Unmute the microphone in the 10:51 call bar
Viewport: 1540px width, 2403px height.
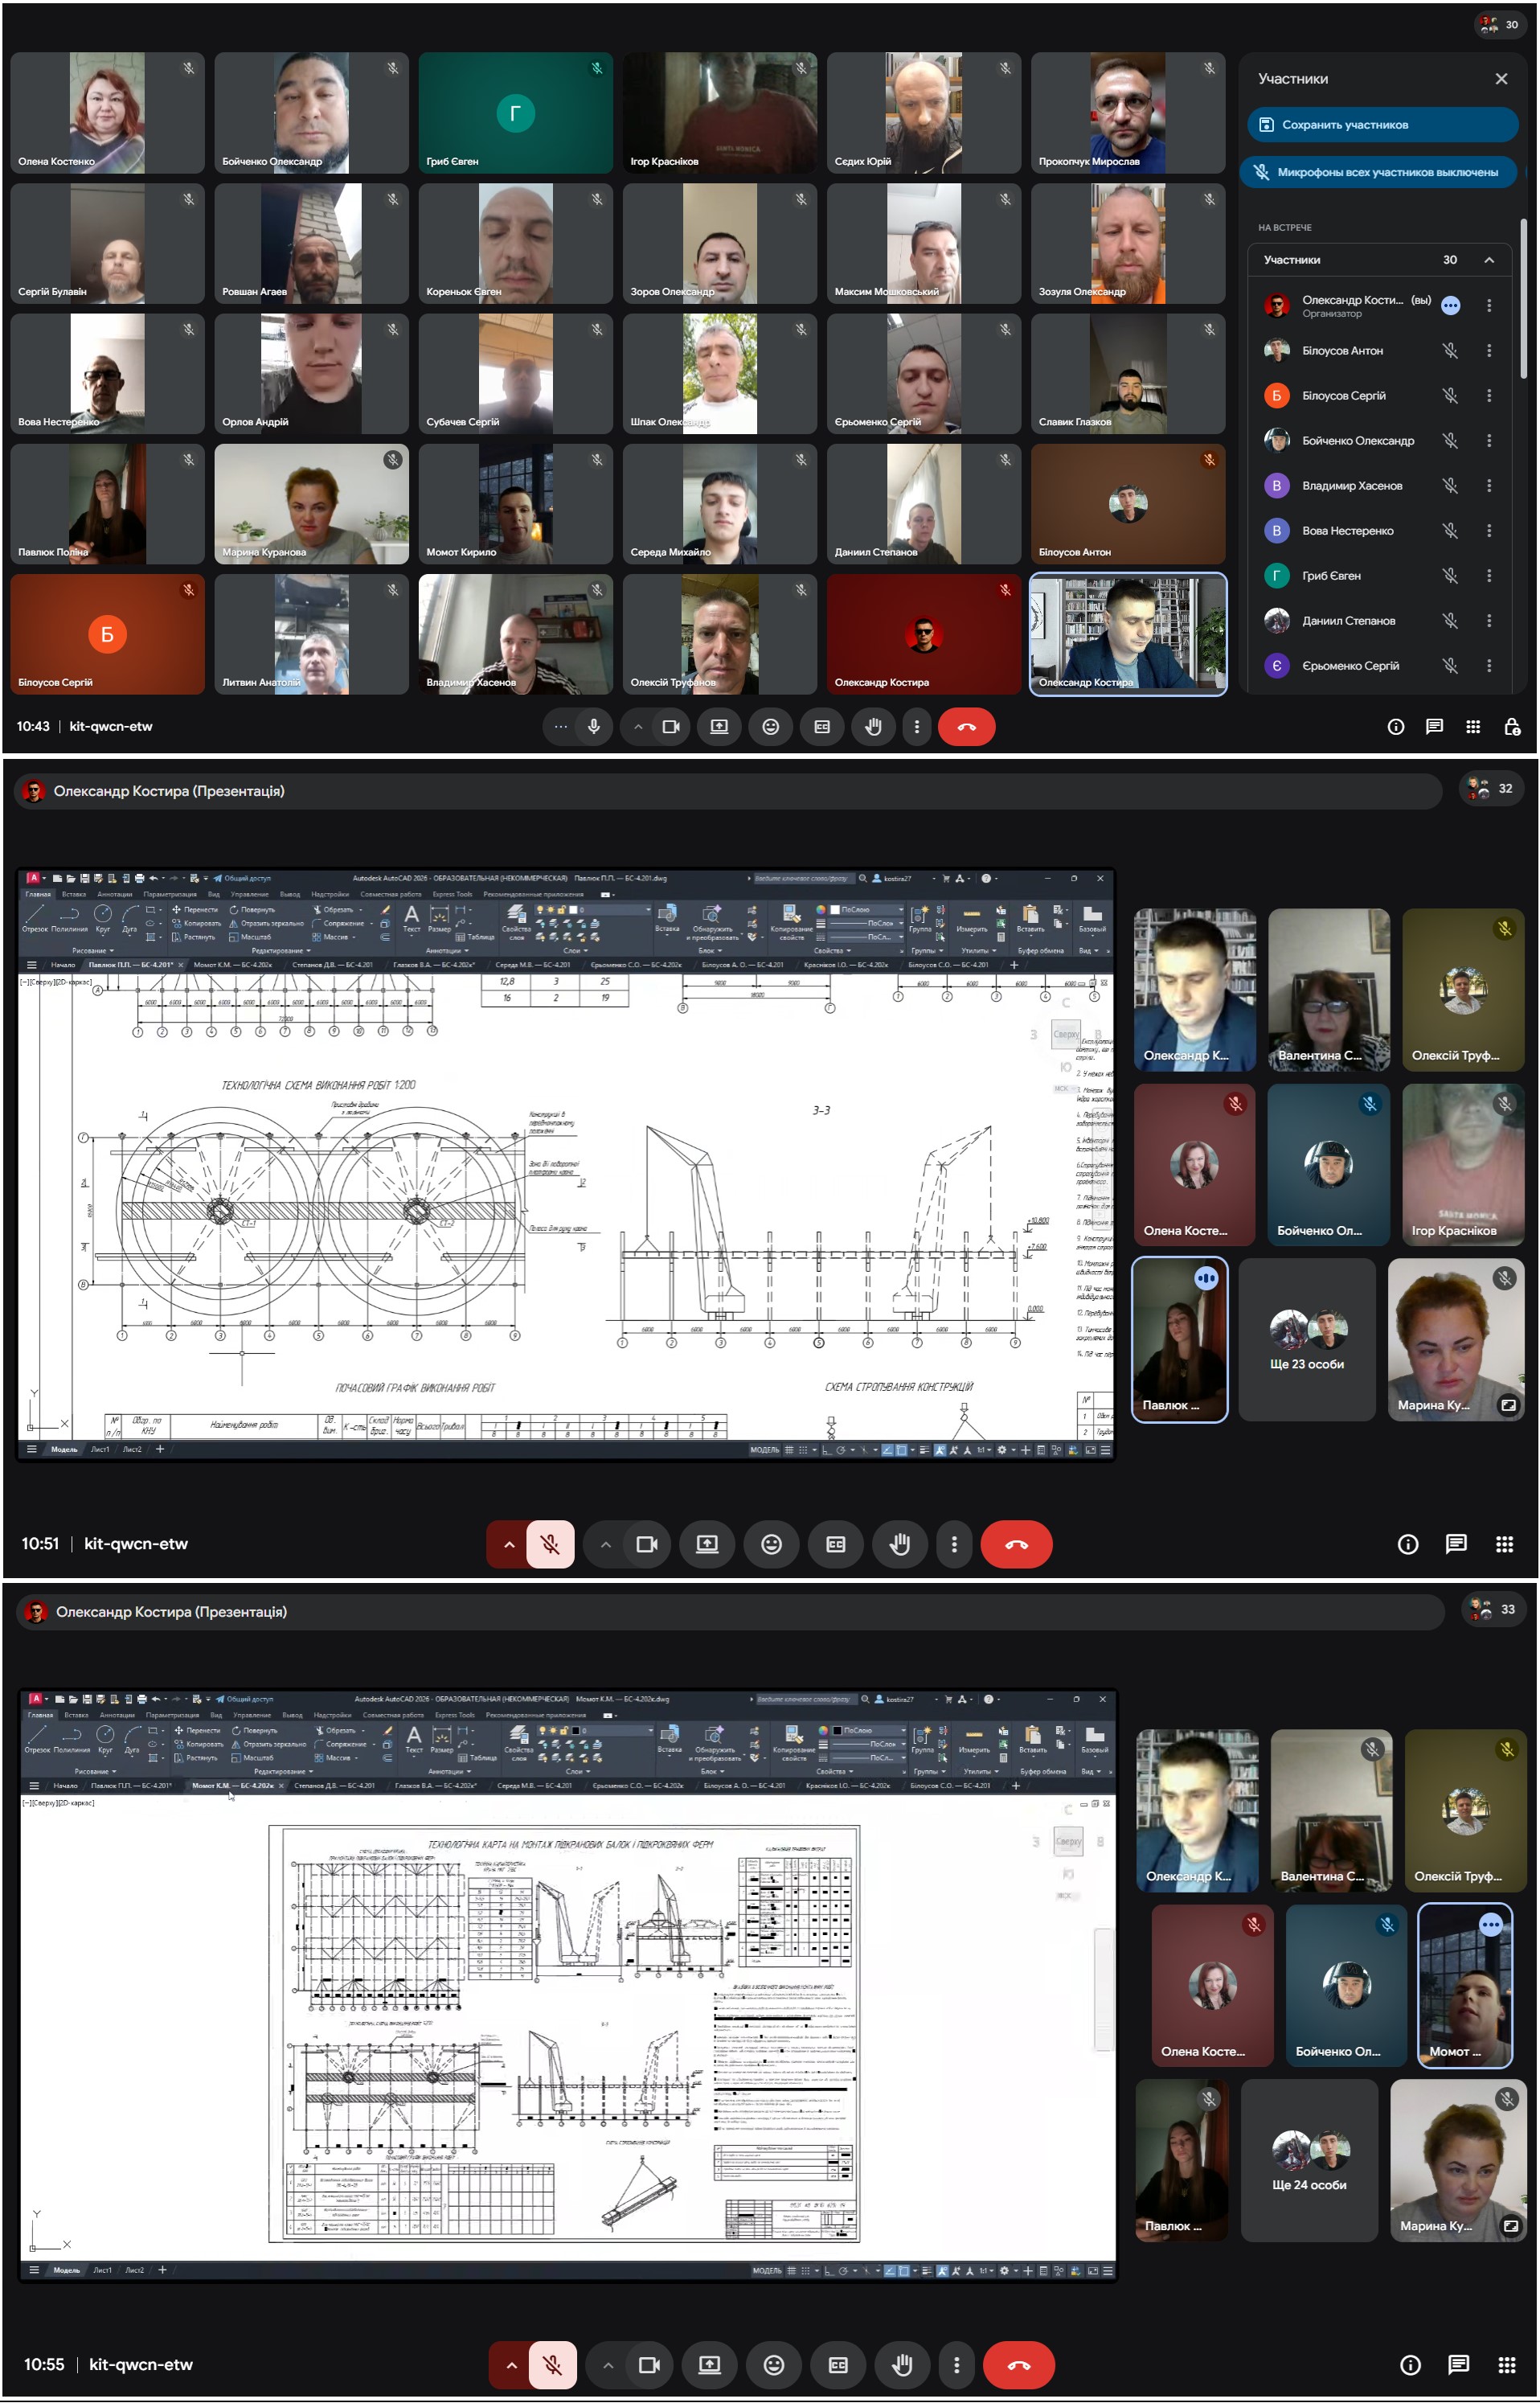tap(550, 1545)
